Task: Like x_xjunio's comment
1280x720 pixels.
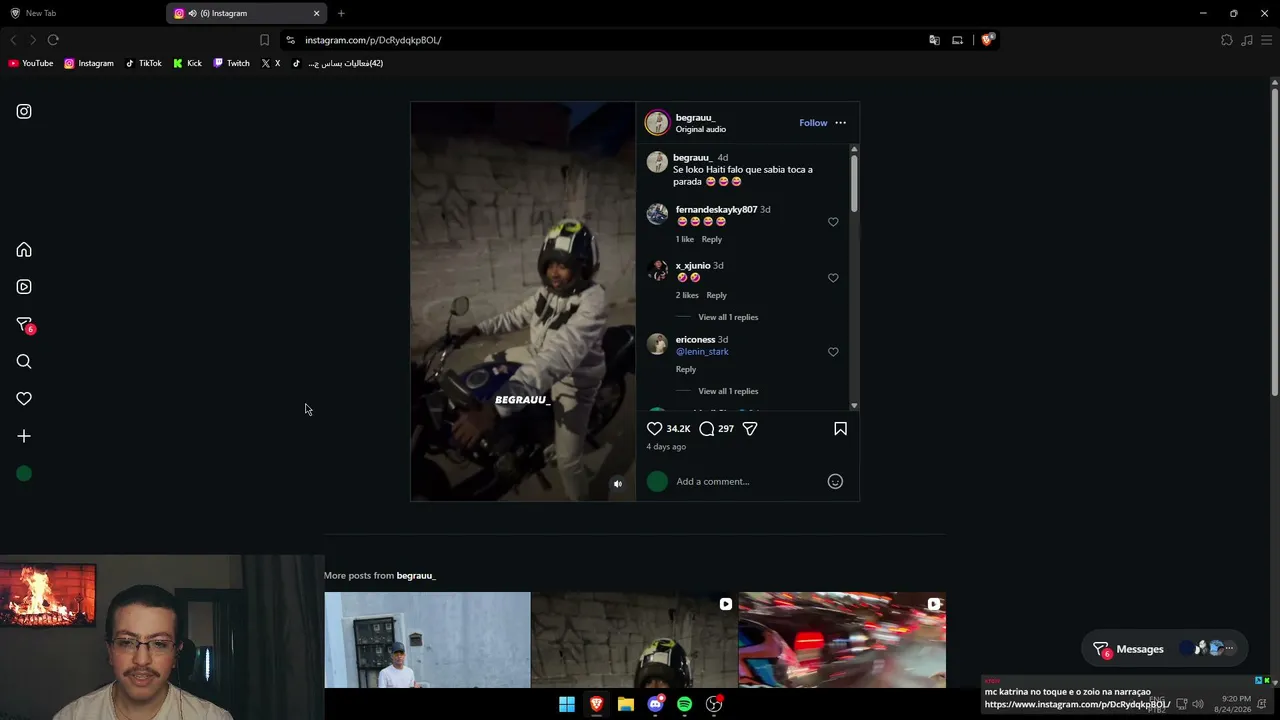Action: 833,278
